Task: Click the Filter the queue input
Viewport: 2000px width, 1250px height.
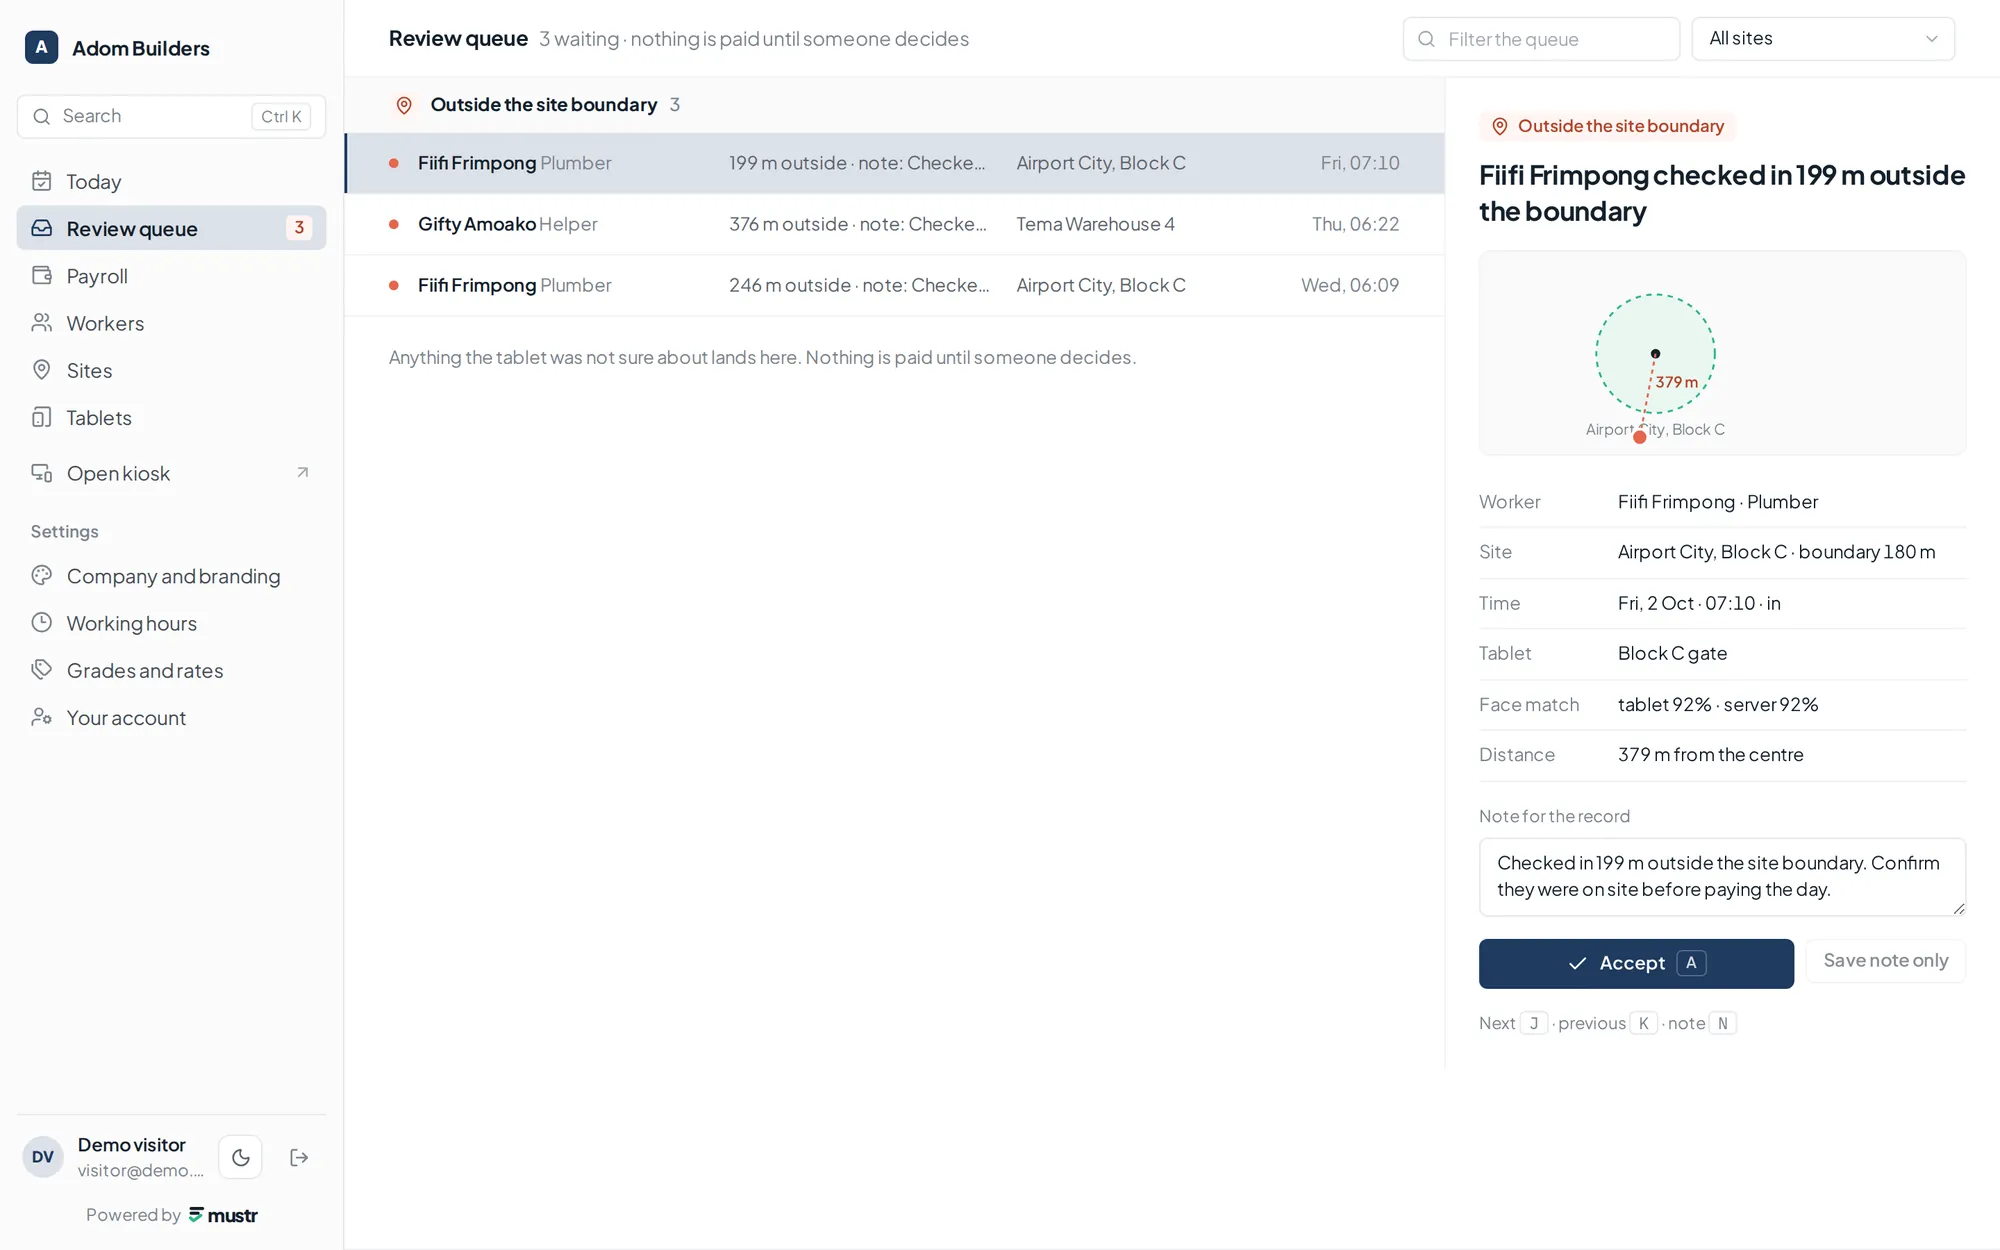Action: click(1541, 39)
